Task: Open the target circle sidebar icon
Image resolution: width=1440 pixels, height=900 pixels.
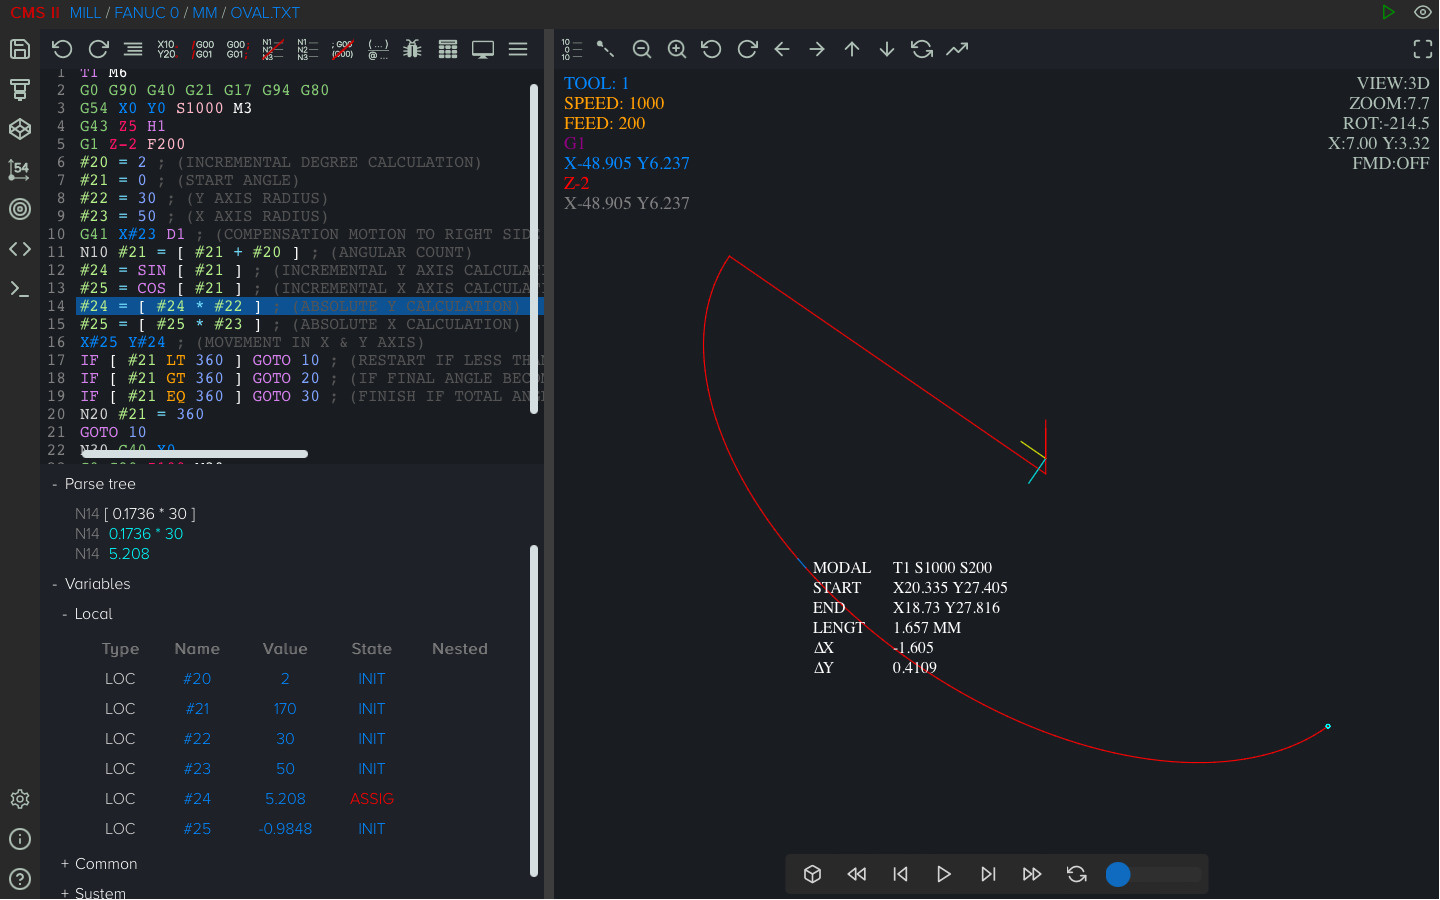Action: click(x=20, y=209)
